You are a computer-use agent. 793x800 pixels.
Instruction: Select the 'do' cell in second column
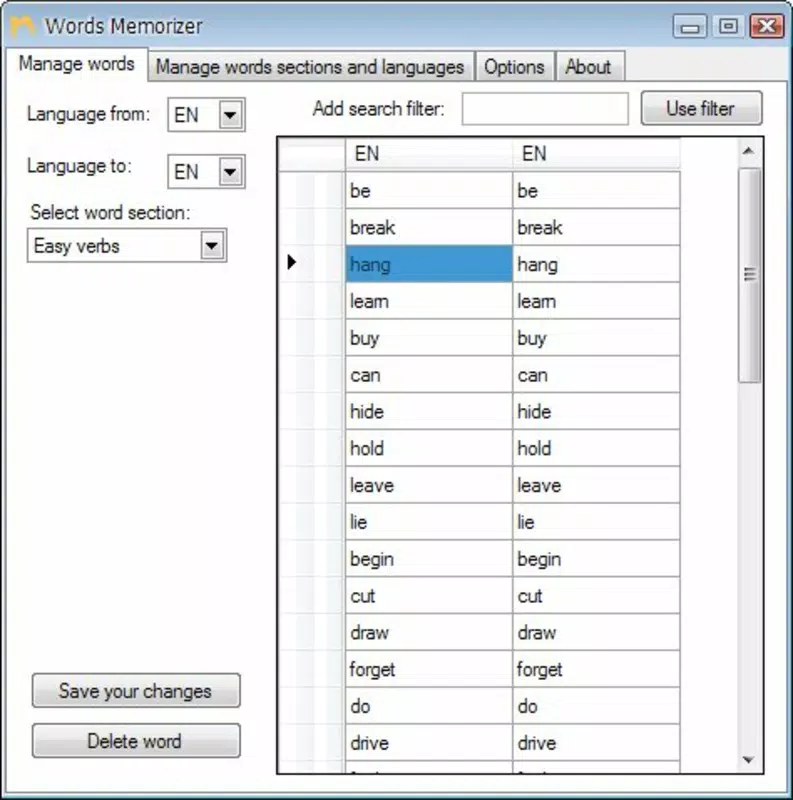[596, 706]
